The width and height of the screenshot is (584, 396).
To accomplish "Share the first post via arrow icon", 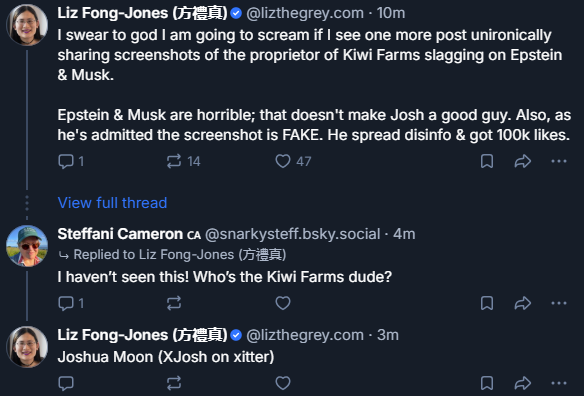I will 523,161.
